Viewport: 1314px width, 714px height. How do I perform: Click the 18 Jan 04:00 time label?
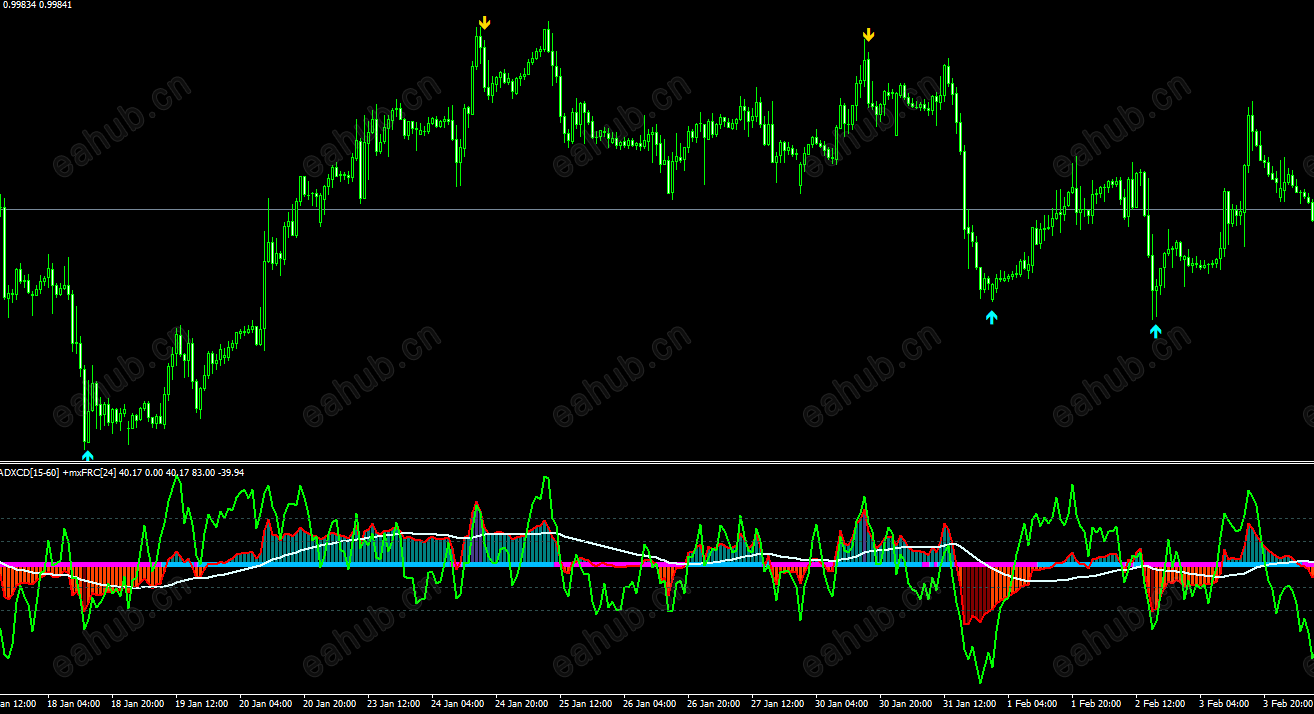[x=75, y=704]
